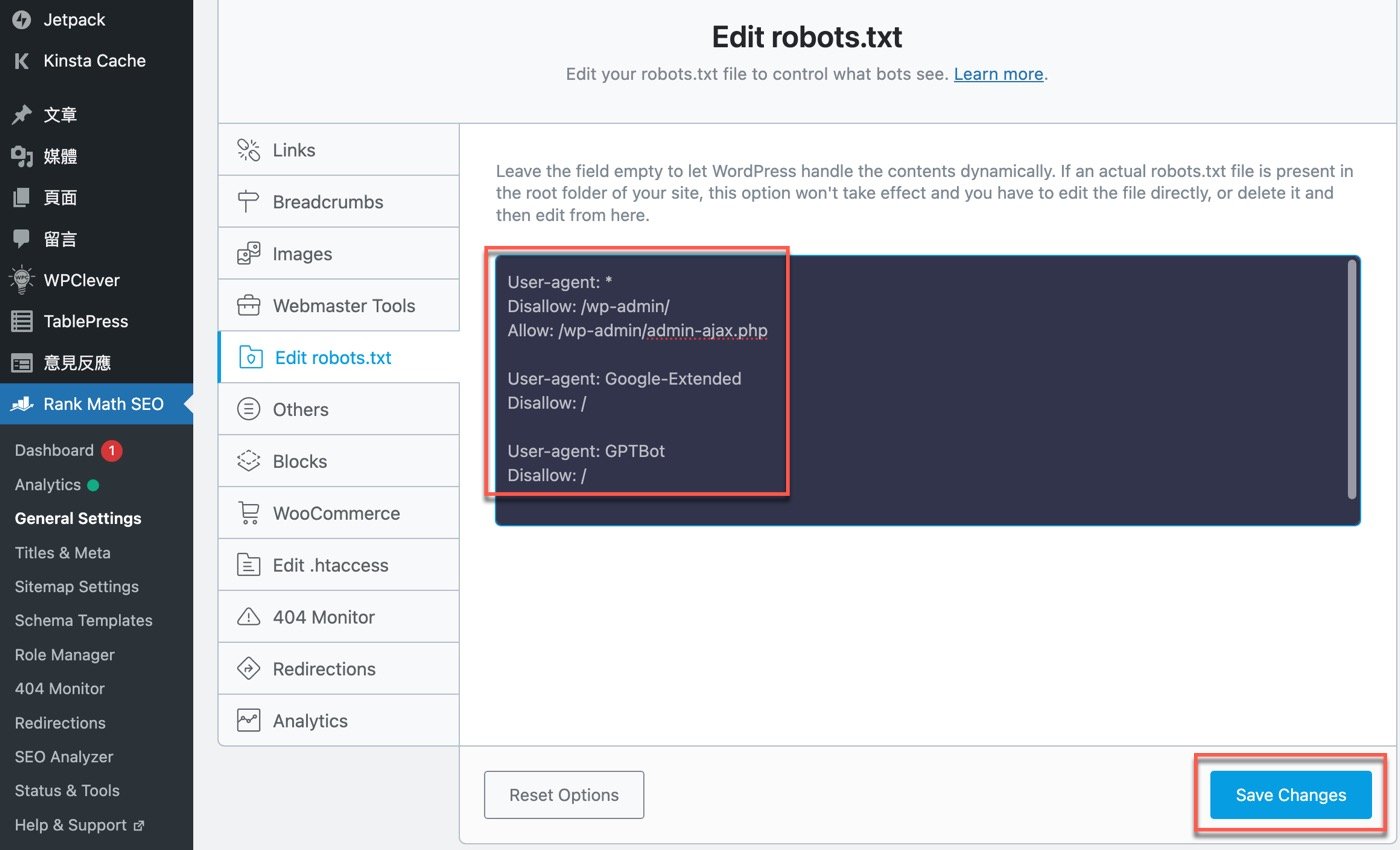Open the WooCommerce settings tab
The height and width of the screenshot is (850, 1400).
[339, 513]
